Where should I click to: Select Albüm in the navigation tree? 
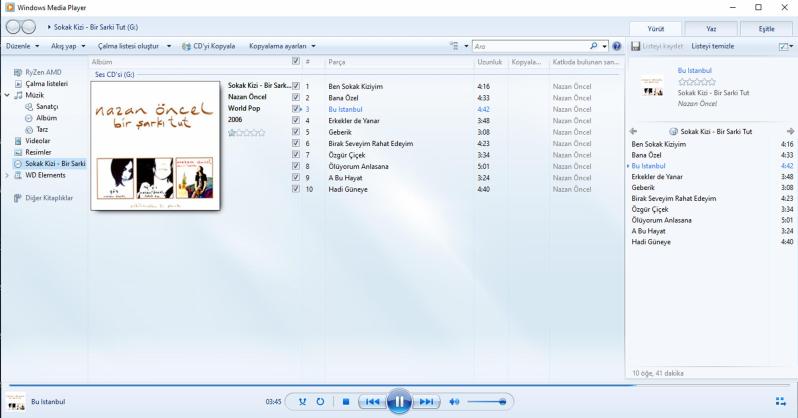click(x=46, y=118)
